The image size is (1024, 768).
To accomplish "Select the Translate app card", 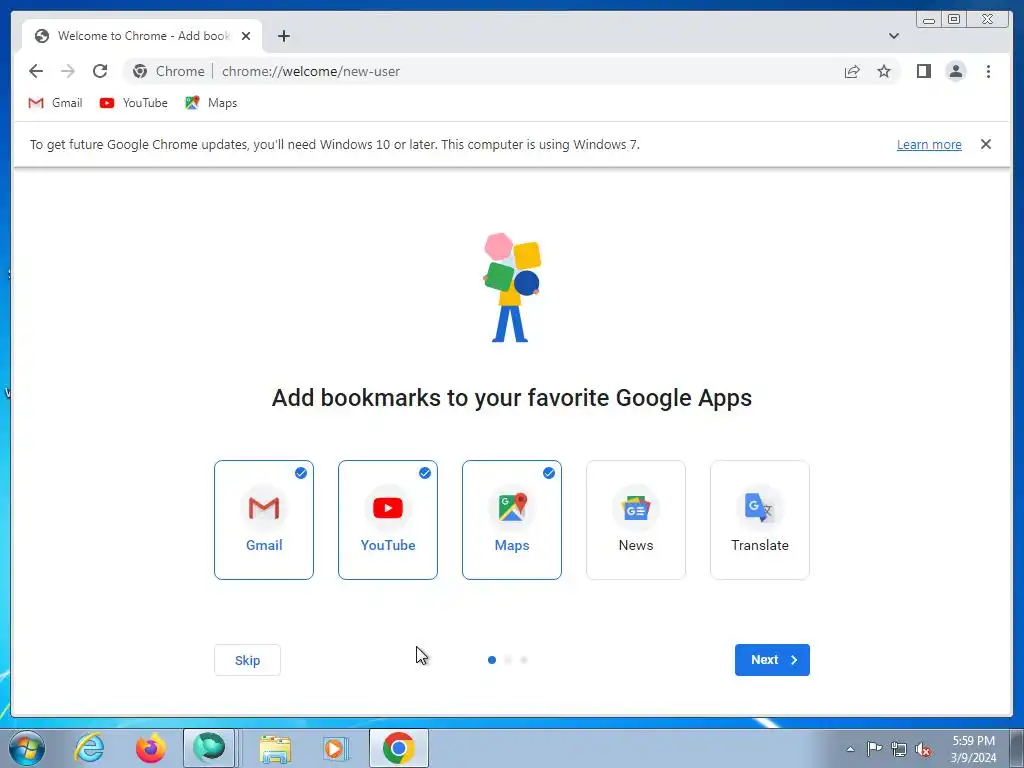I will click(760, 520).
